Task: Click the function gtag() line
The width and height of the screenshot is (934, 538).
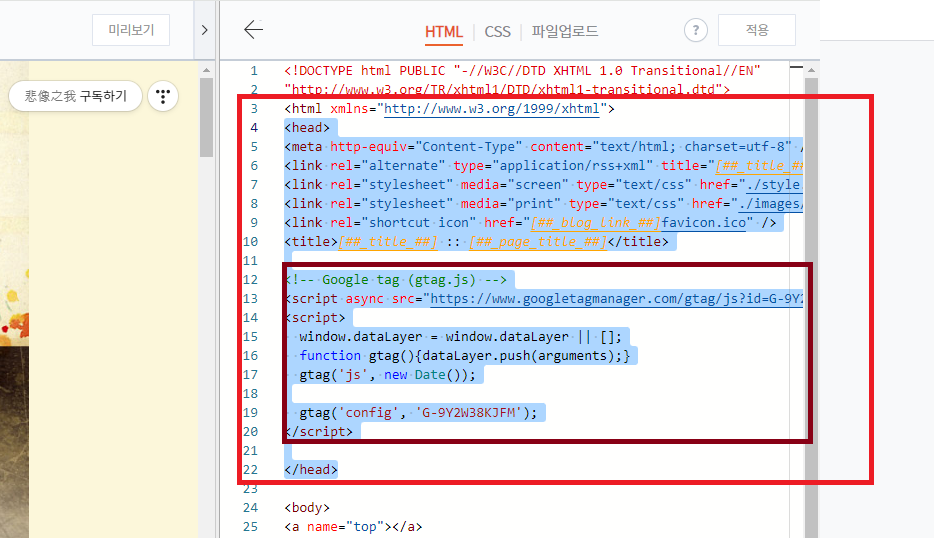Action: pyautogui.click(x=465, y=356)
